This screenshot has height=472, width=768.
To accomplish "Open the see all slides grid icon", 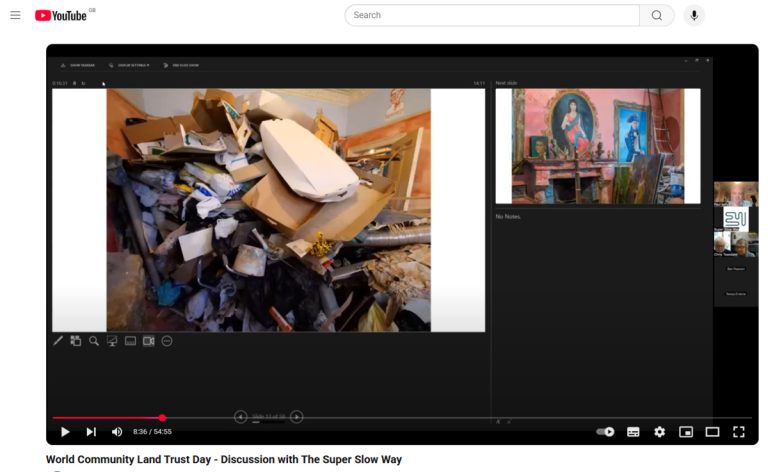I will pyautogui.click(x=75, y=341).
